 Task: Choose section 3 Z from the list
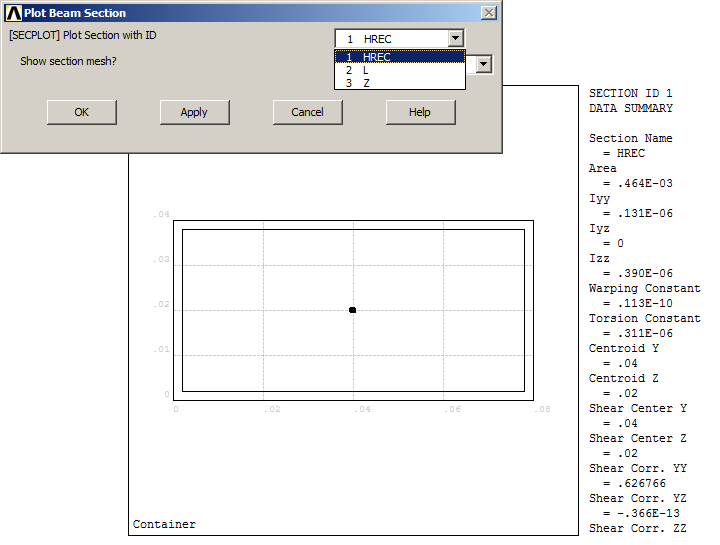399,83
